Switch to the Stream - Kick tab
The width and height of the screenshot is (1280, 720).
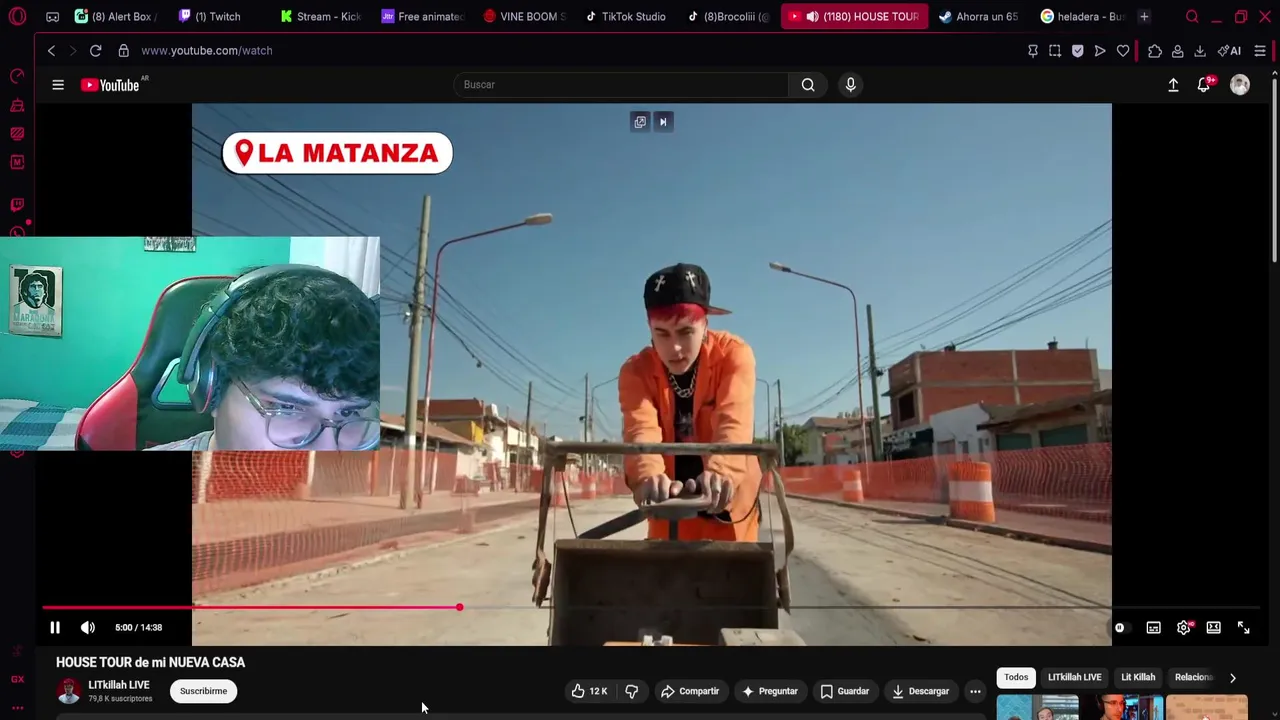coord(320,17)
